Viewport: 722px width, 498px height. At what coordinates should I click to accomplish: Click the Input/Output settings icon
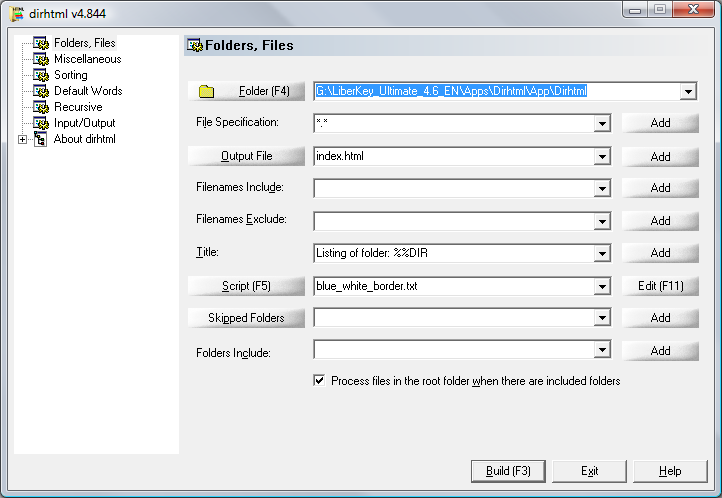tap(41, 123)
